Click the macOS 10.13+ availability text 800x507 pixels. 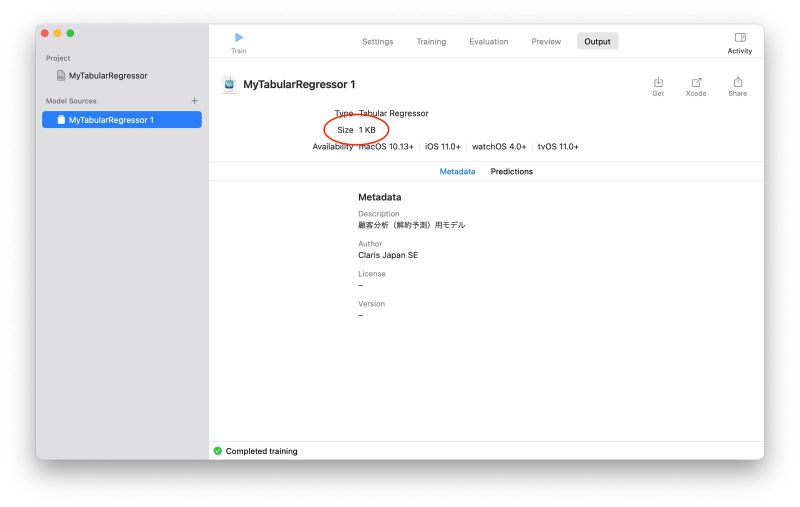386,146
